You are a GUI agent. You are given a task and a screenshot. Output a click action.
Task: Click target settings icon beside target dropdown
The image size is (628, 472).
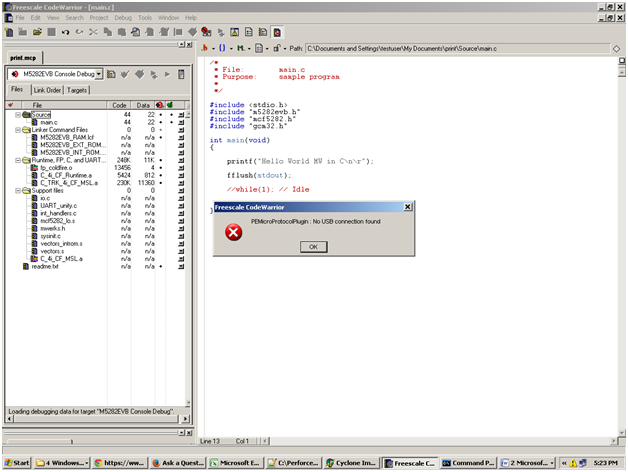pyautogui.click(x=111, y=74)
